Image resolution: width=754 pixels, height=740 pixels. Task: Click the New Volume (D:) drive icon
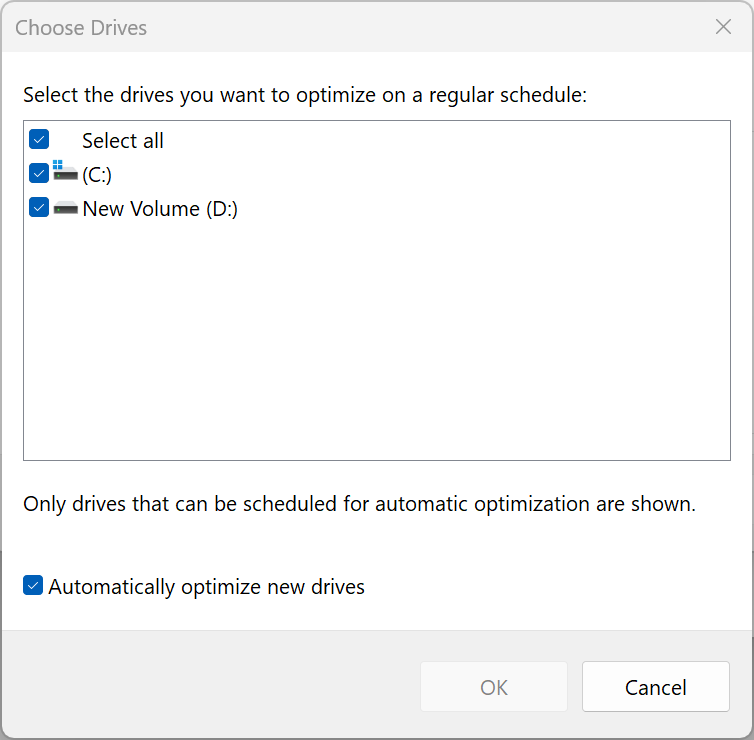pos(65,208)
